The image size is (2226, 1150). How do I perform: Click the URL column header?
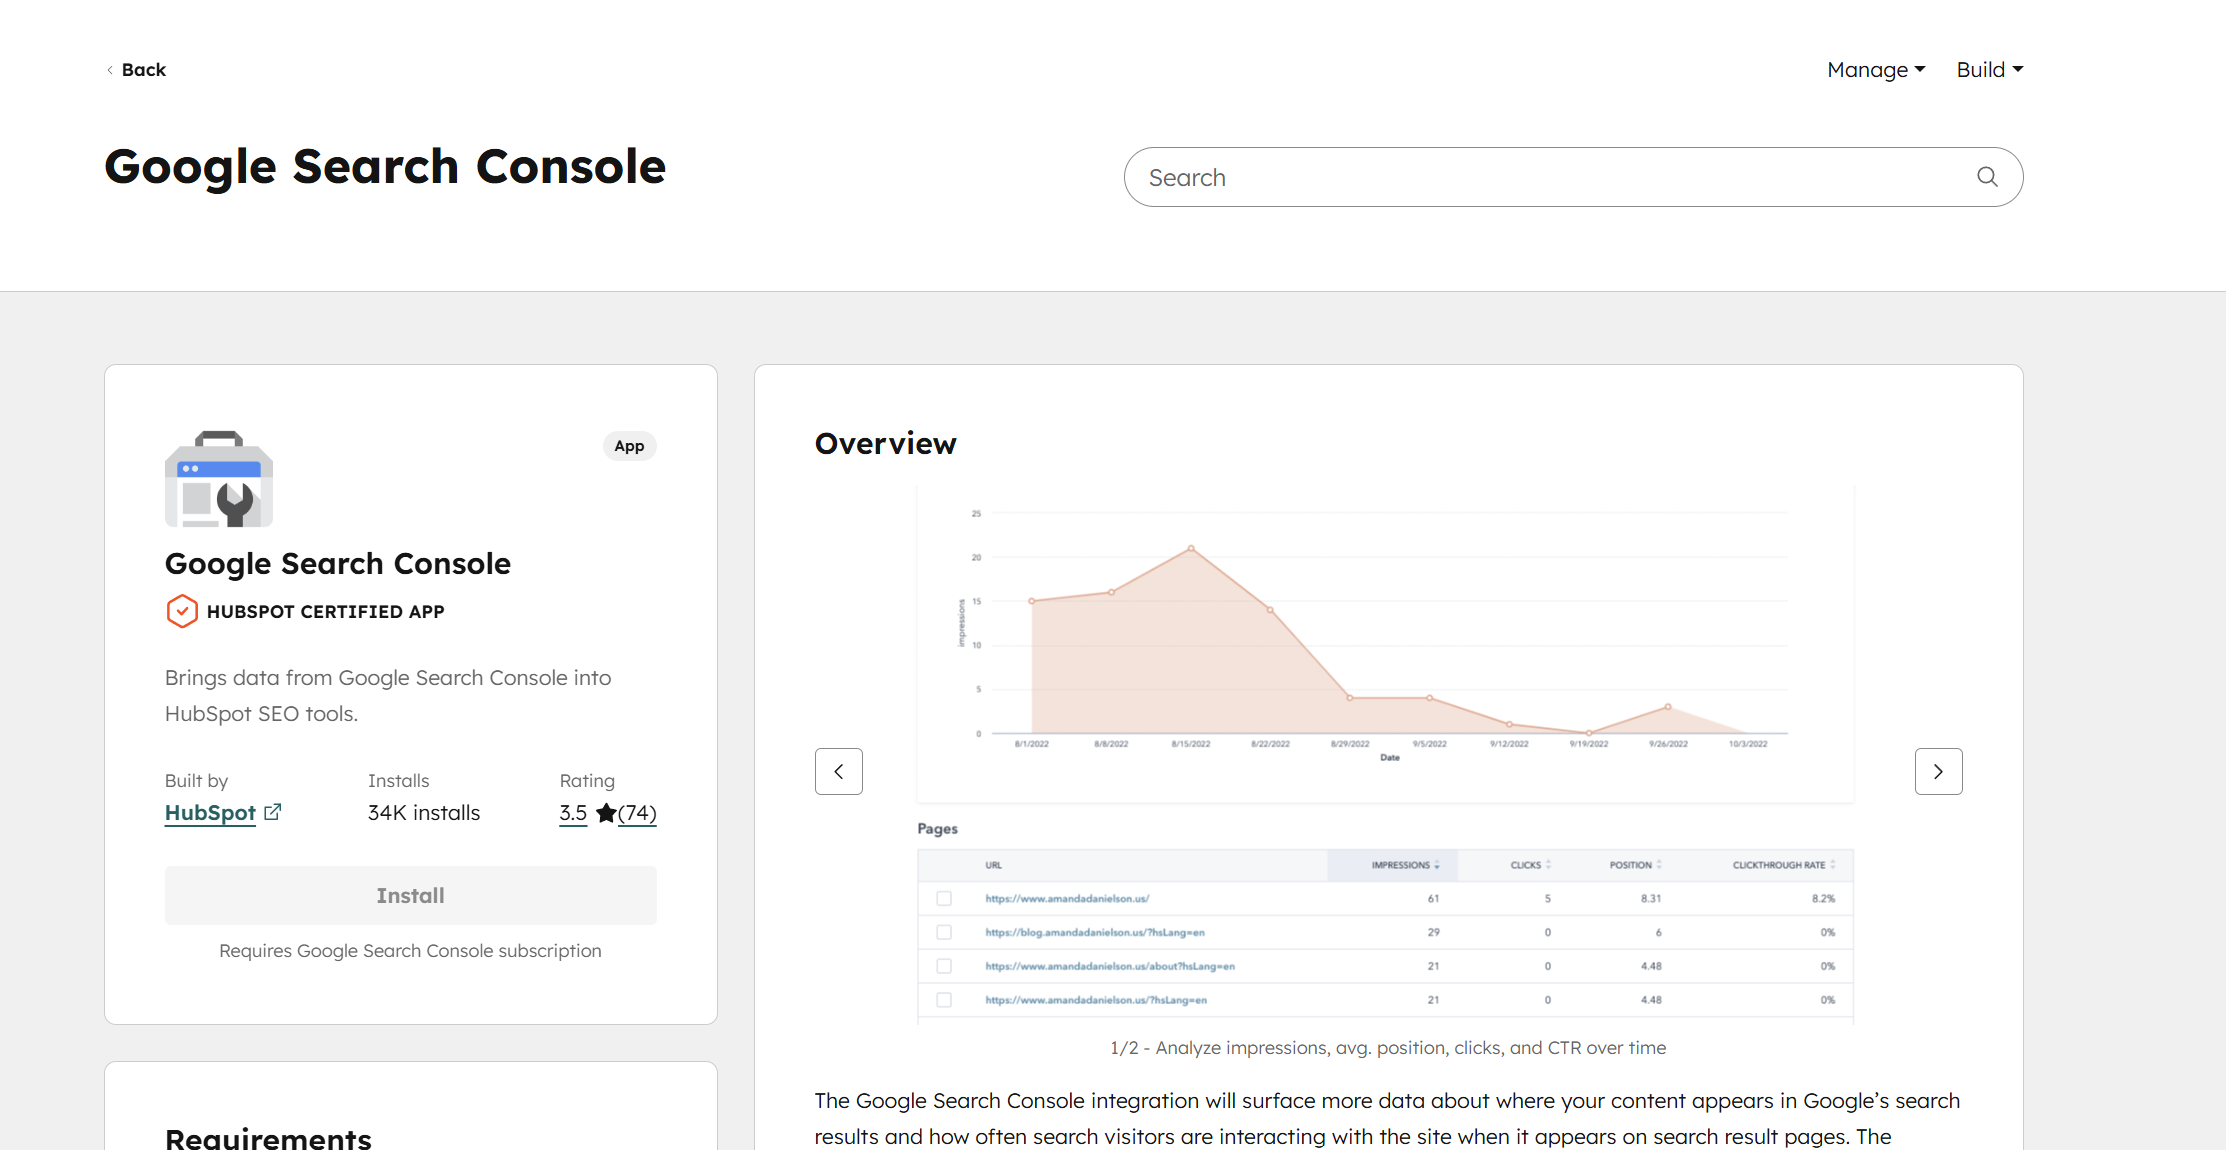pos(993,865)
